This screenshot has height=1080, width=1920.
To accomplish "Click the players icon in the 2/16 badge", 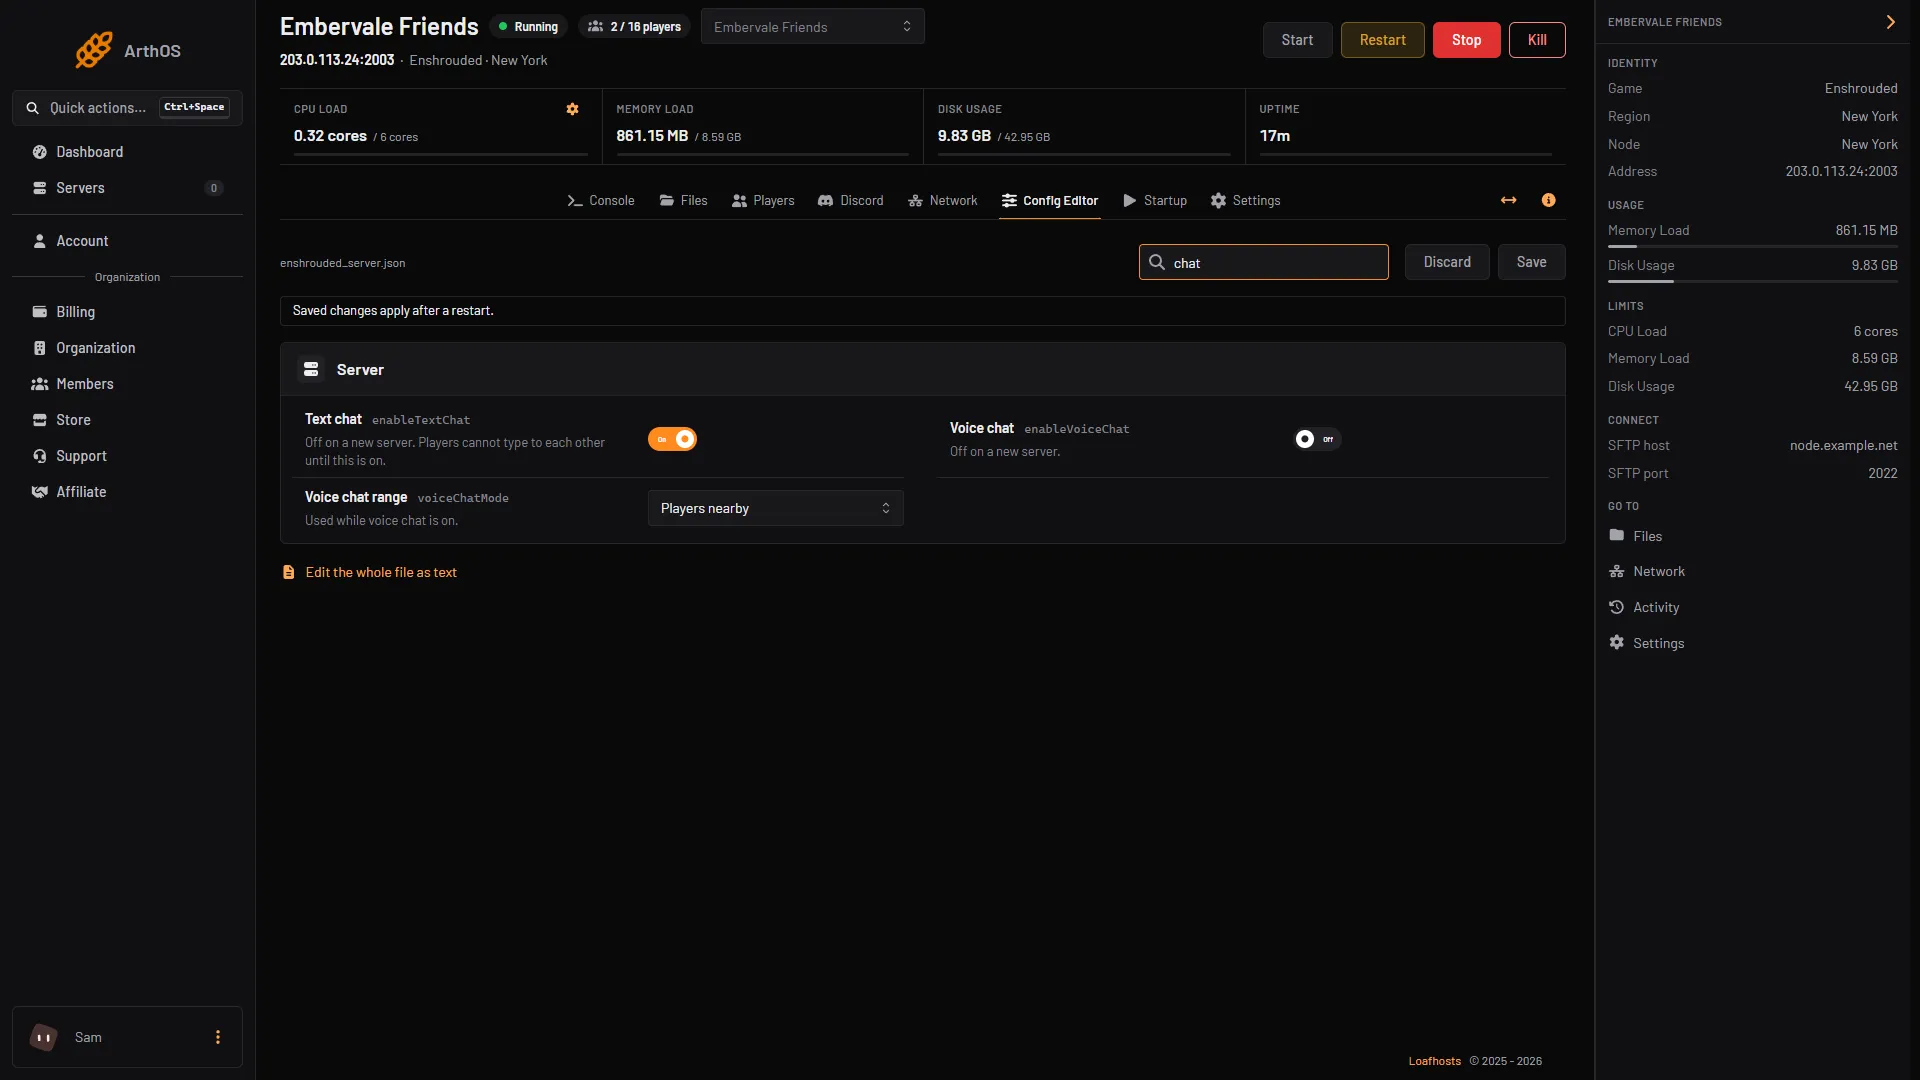I will point(595,27).
